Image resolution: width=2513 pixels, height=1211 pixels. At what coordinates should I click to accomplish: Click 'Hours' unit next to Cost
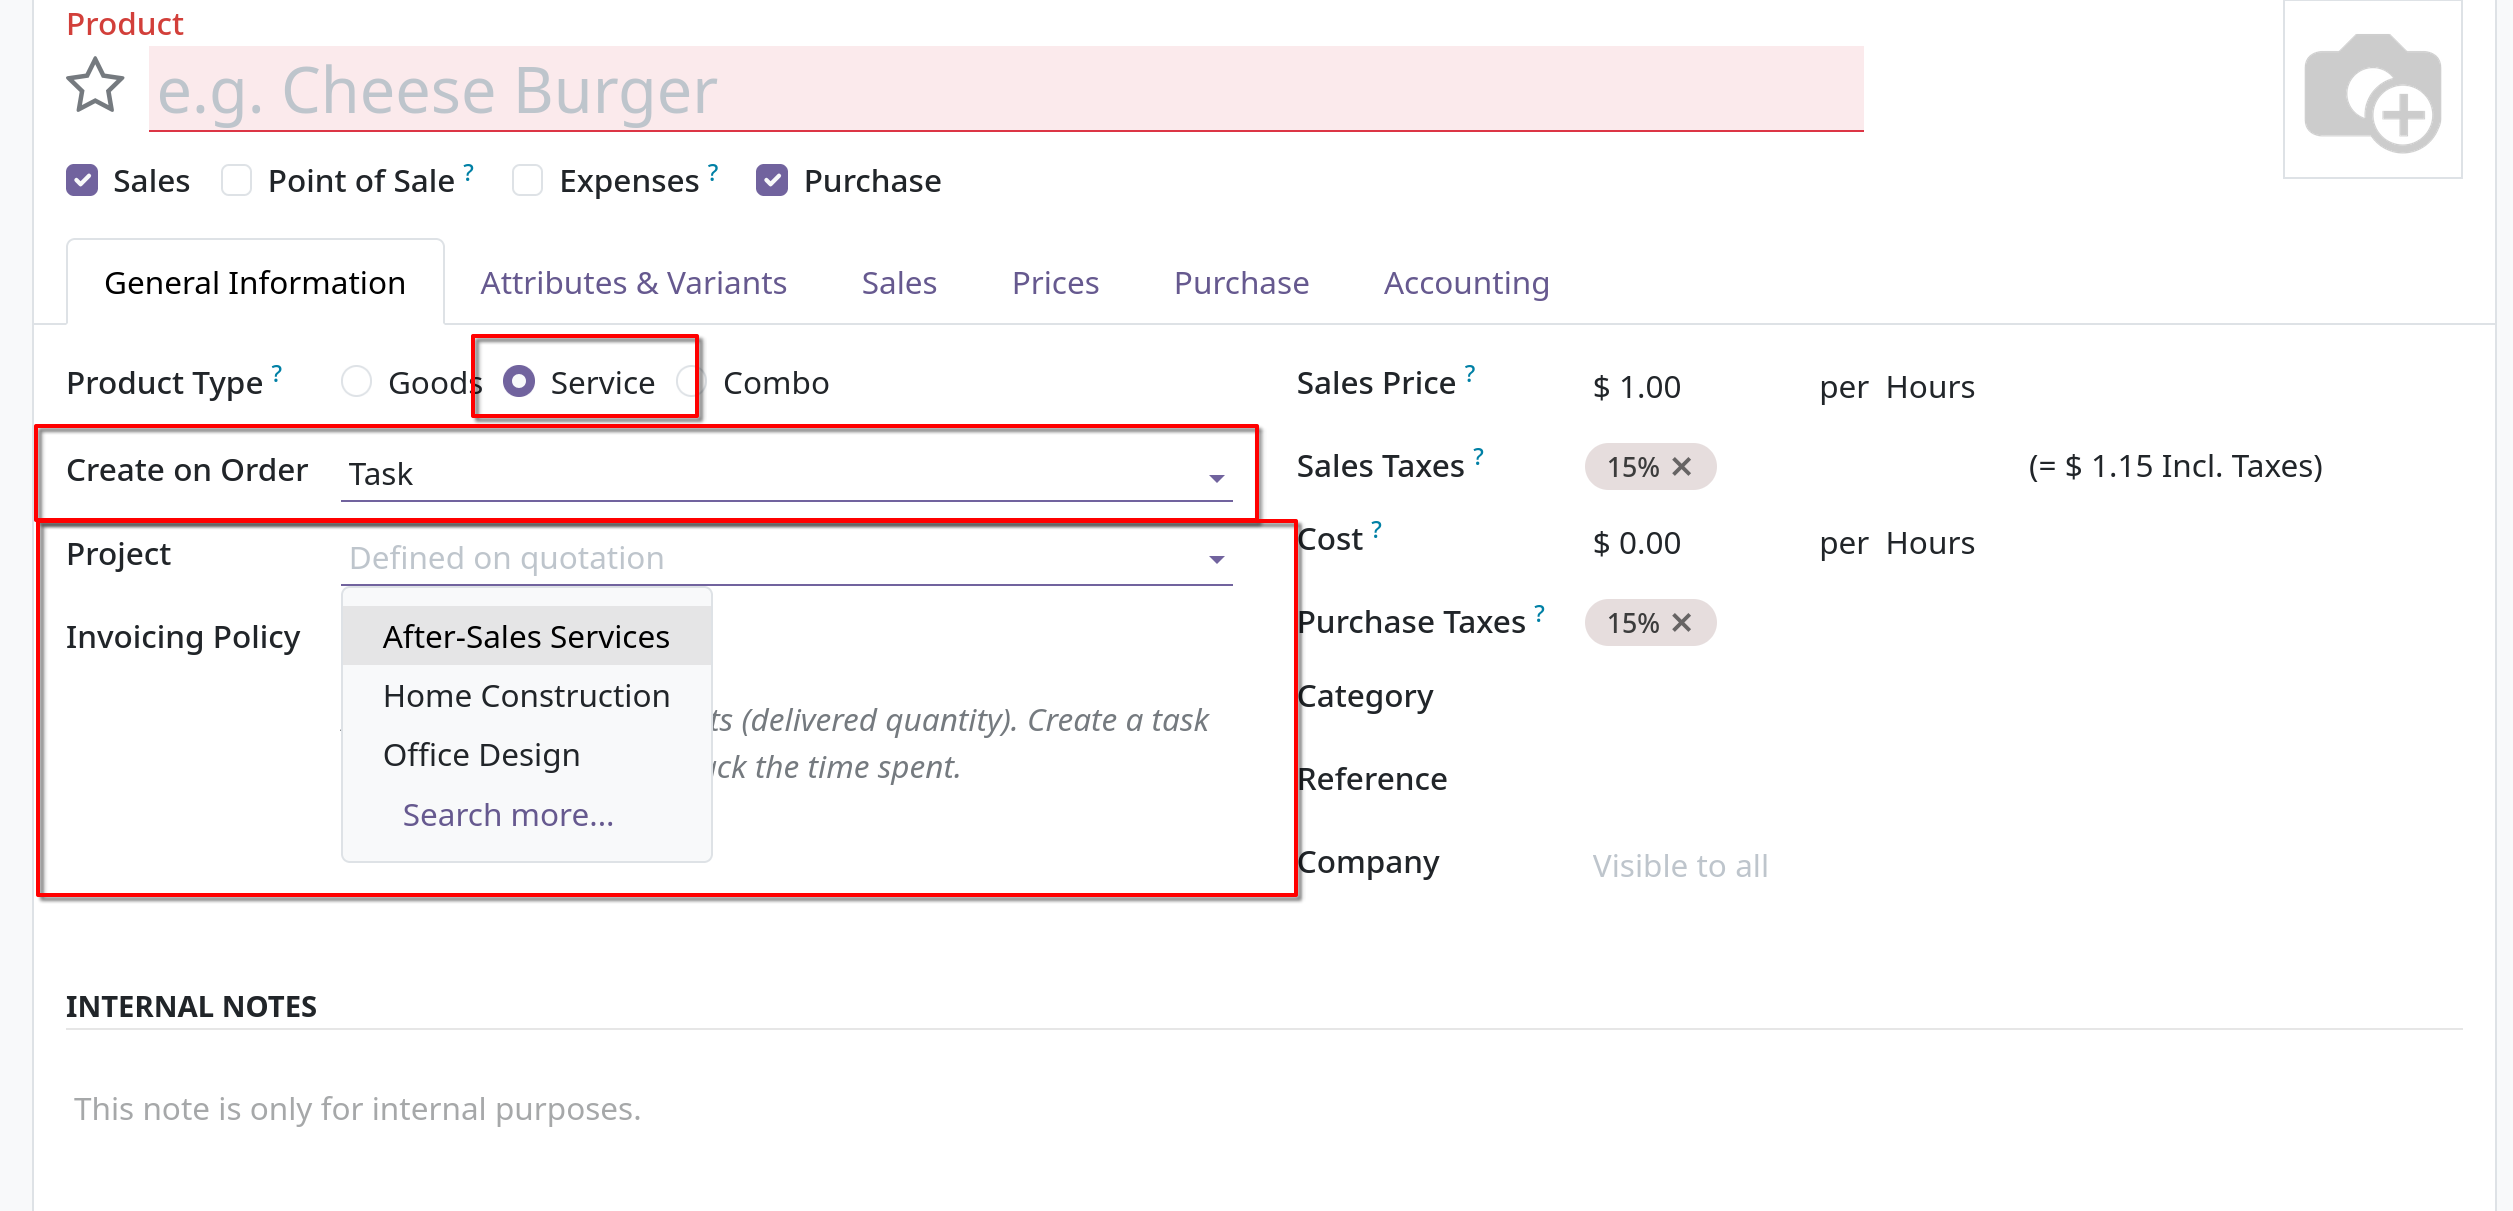pyautogui.click(x=1930, y=543)
